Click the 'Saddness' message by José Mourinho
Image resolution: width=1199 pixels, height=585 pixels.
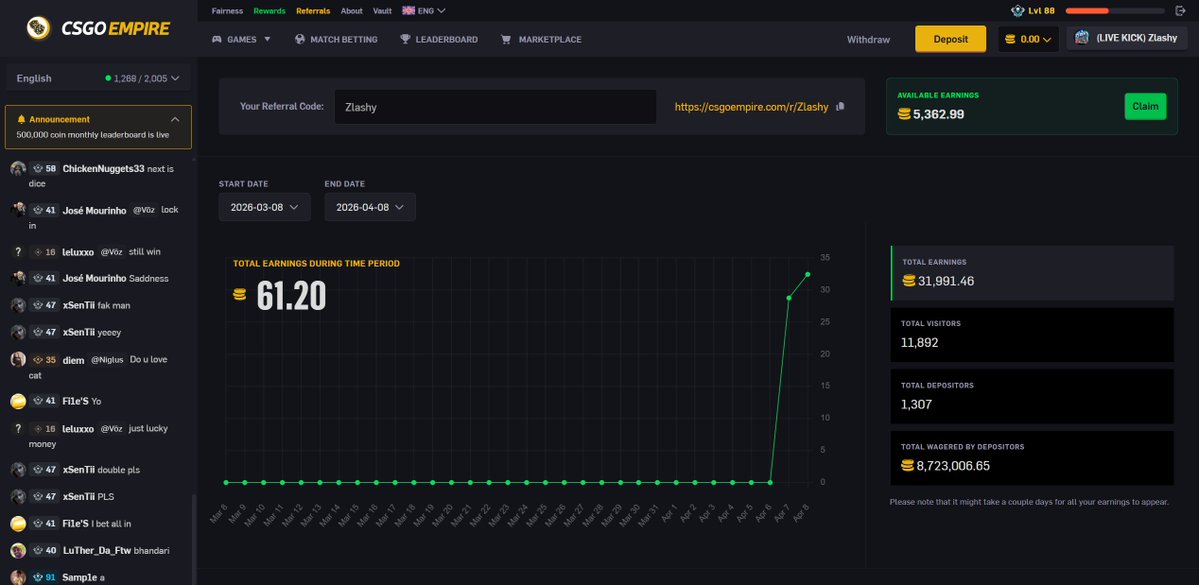click(x=148, y=278)
